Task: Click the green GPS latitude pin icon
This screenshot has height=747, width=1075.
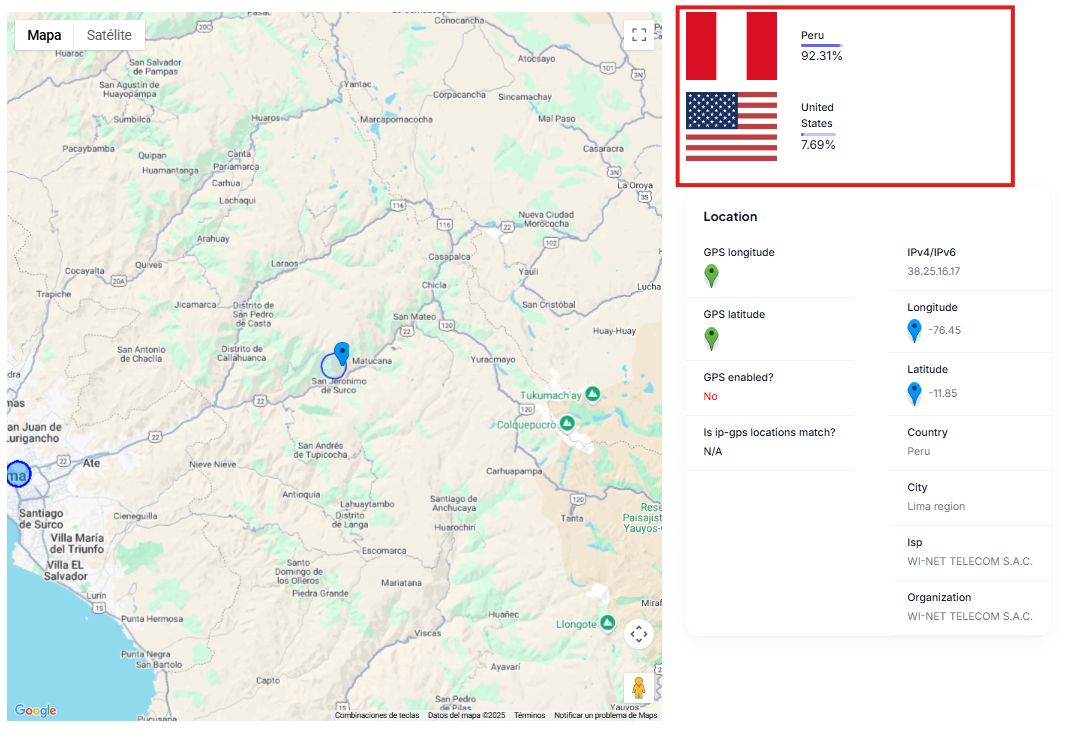Action: click(x=712, y=338)
